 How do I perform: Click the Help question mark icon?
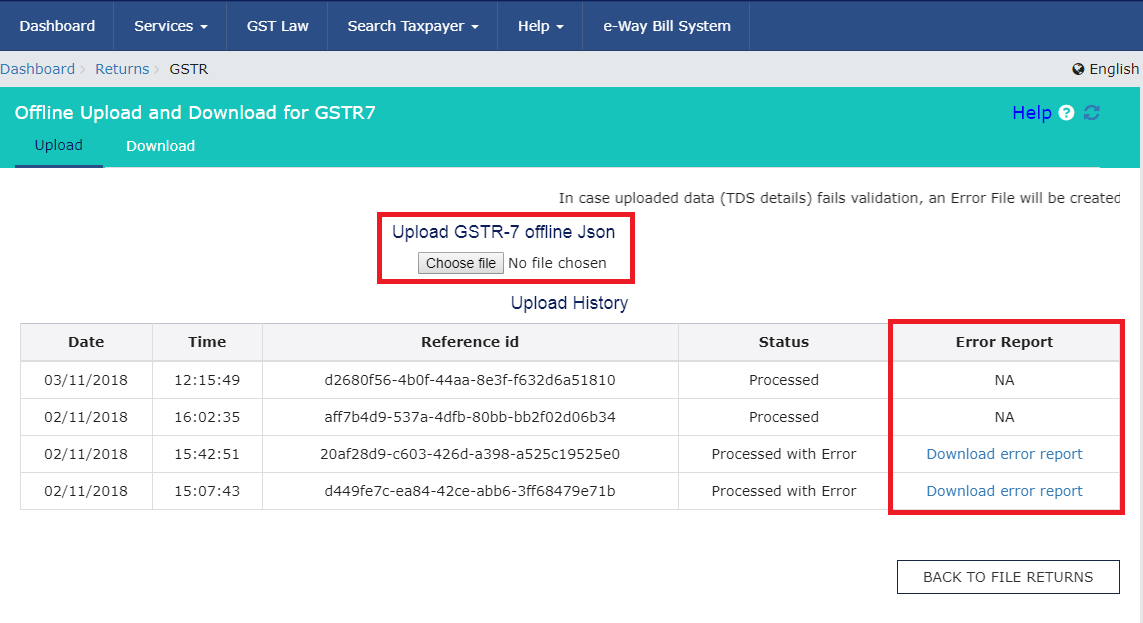[1066, 113]
